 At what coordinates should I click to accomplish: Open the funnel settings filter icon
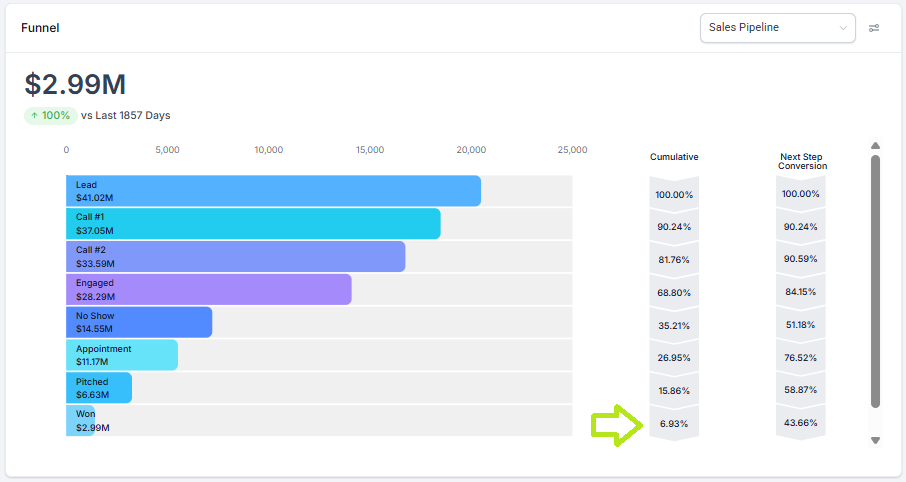click(874, 28)
